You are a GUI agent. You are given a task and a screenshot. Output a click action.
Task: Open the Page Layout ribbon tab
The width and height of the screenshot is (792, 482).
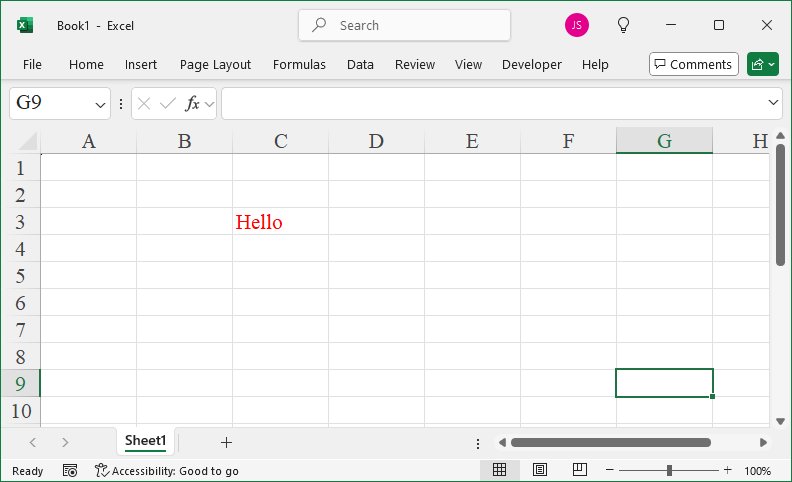(215, 64)
